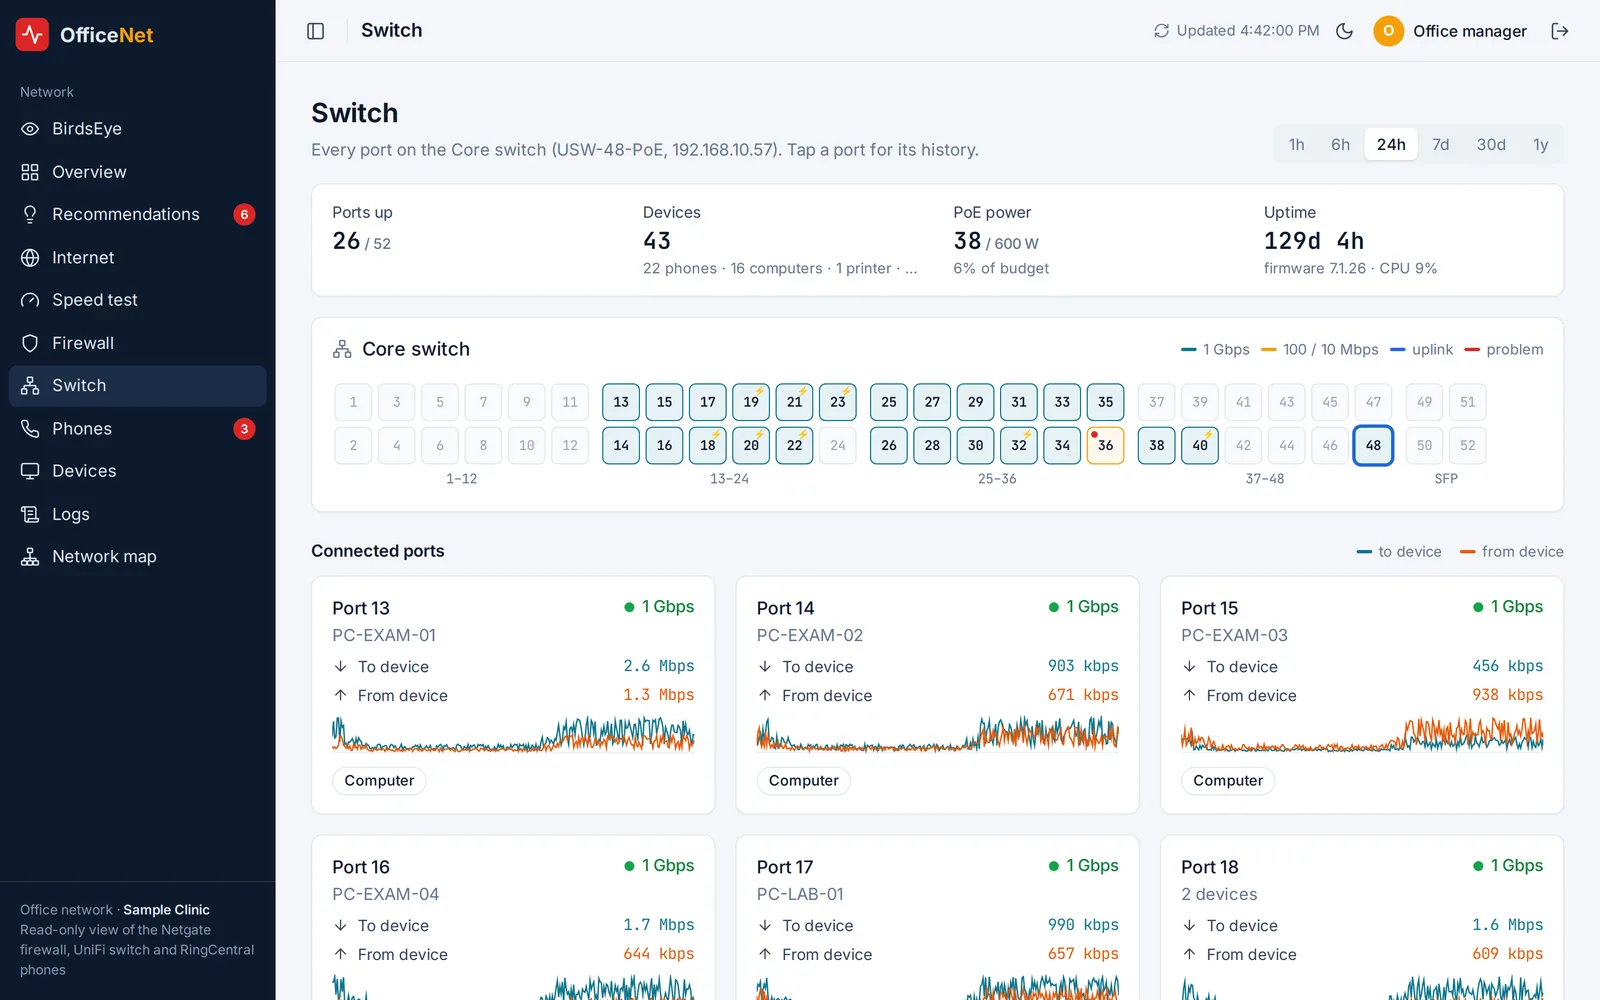Click Recommendations badge showing 6

pyautogui.click(x=244, y=214)
